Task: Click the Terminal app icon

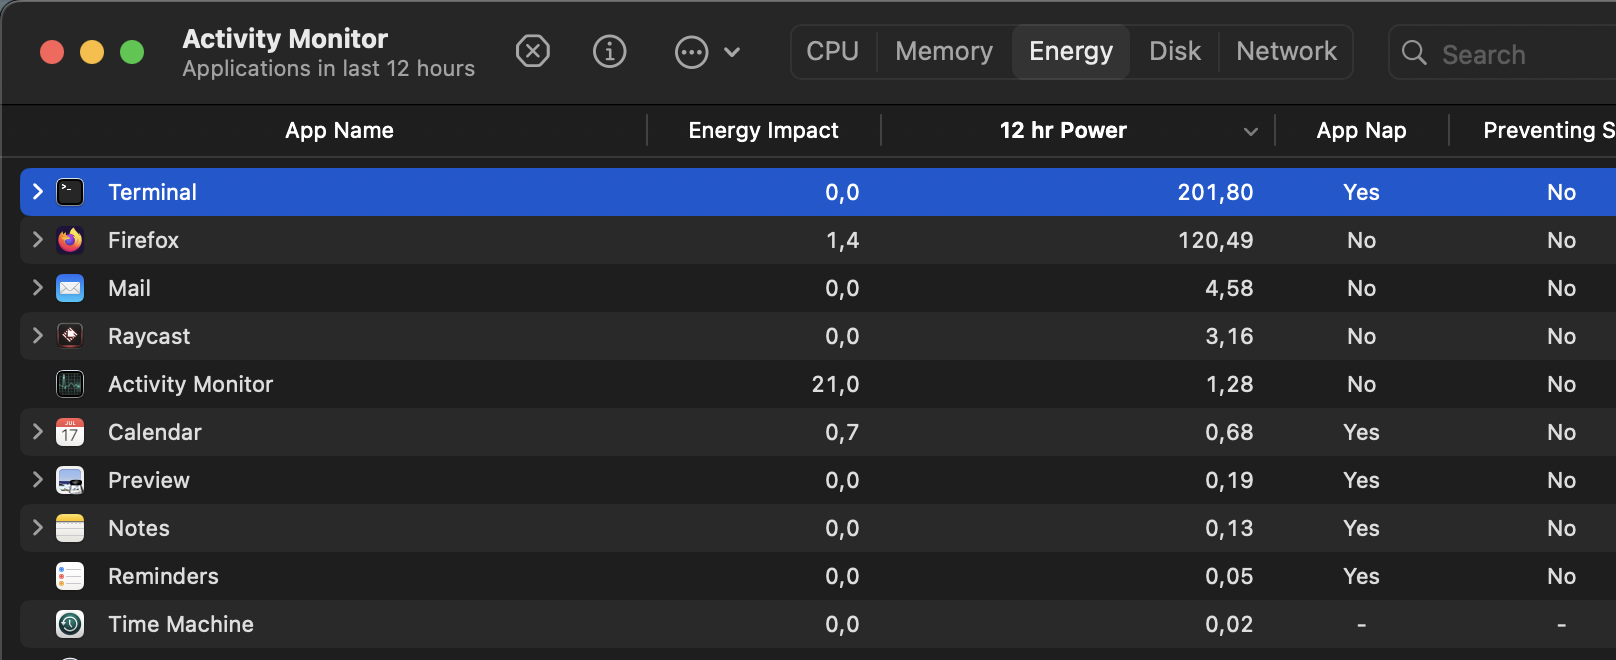Action: (x=70, y=192)
